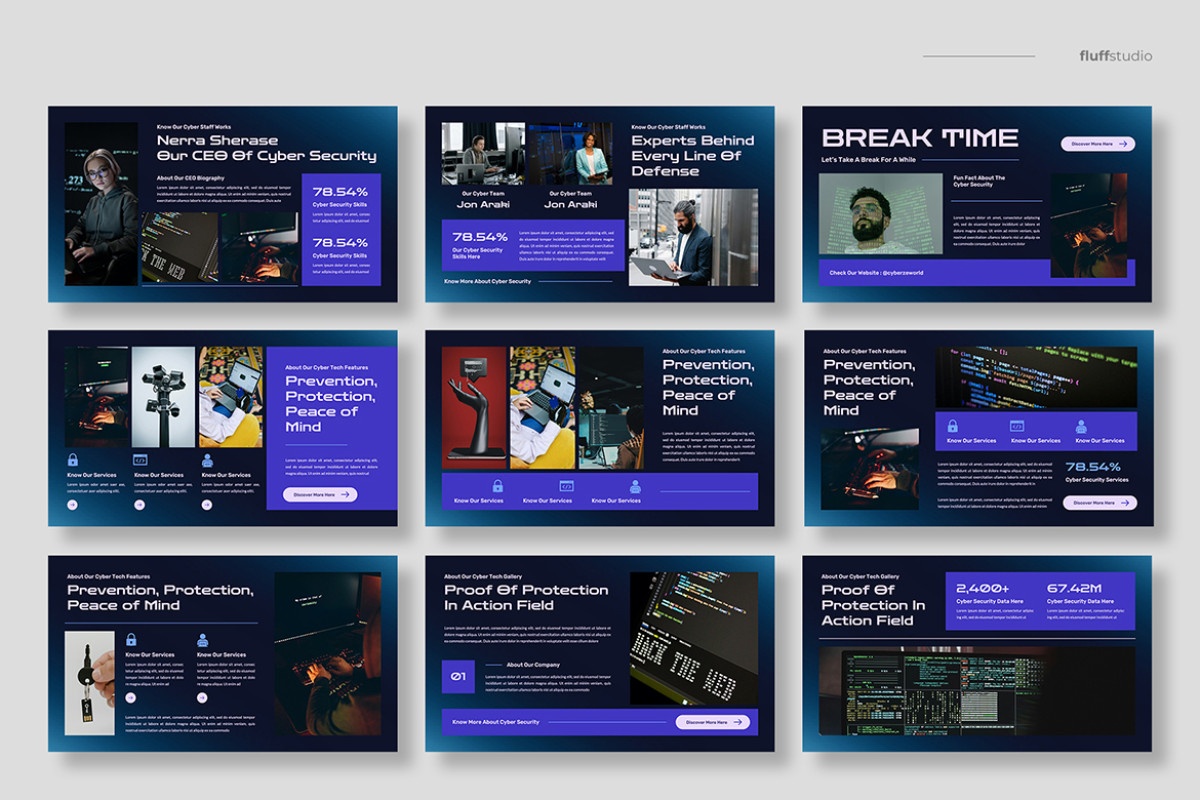Click the code icon on middle Prevention slide
1200x800 pixels.
point(566,487)
